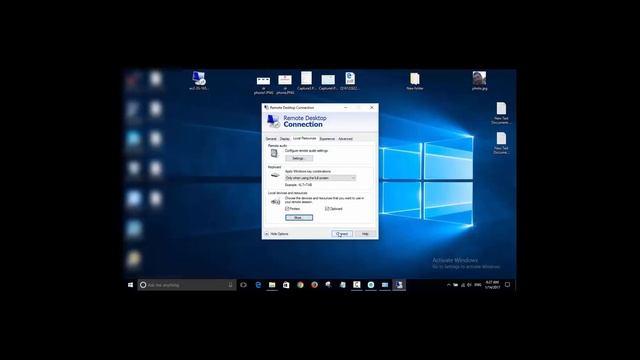The height and width of the screenshot is (360, 640).
Task: Select the Local Resources tab
Action: [304, 138]
